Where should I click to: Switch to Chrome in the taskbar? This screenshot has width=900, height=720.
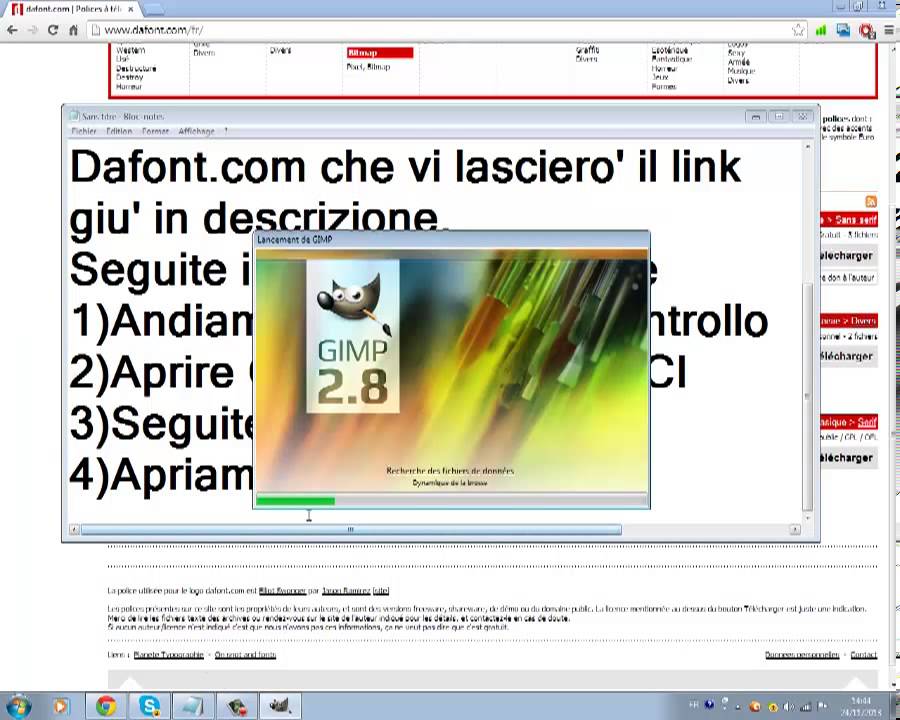[106, 706]
